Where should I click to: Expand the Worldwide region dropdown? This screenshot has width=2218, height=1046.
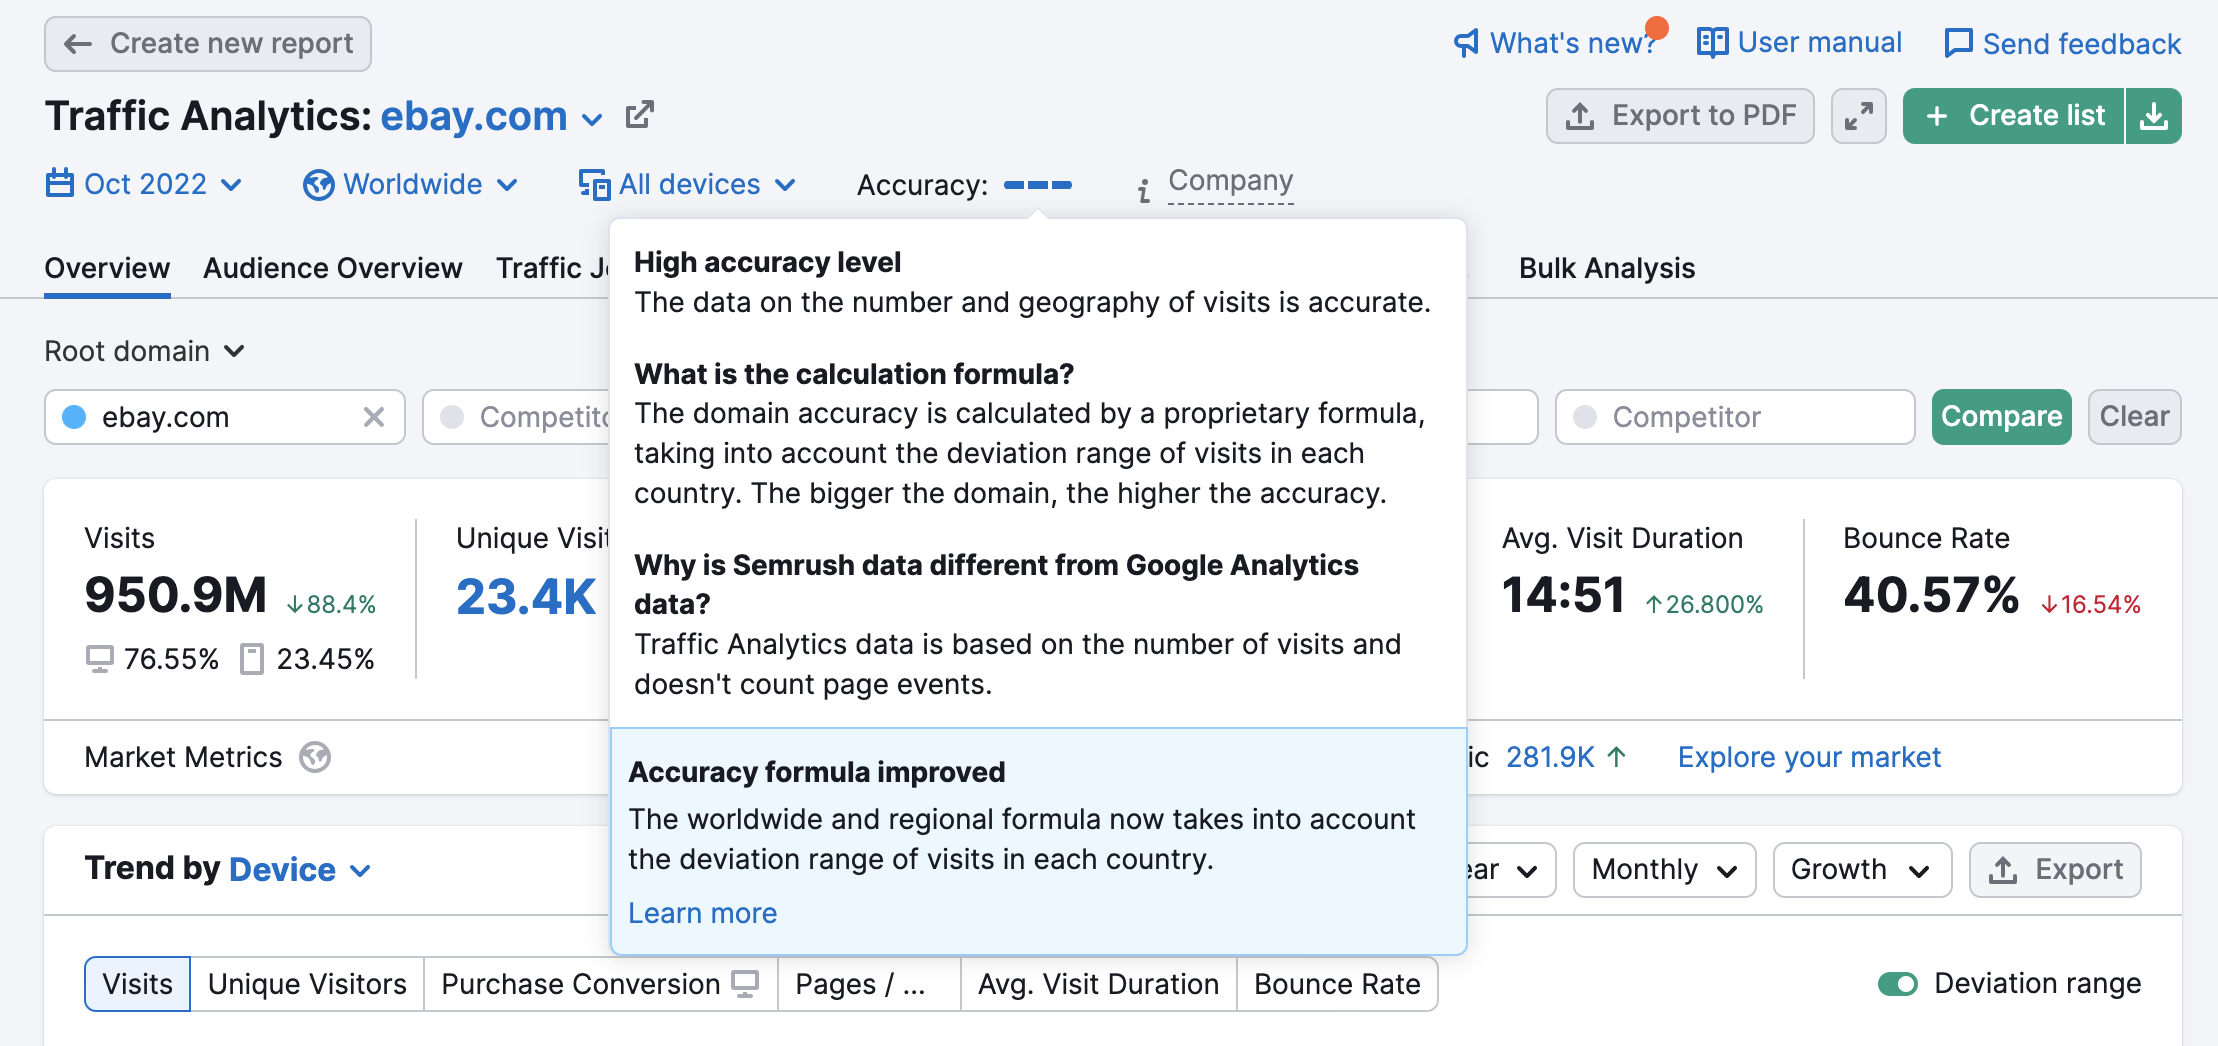point(411,185)
